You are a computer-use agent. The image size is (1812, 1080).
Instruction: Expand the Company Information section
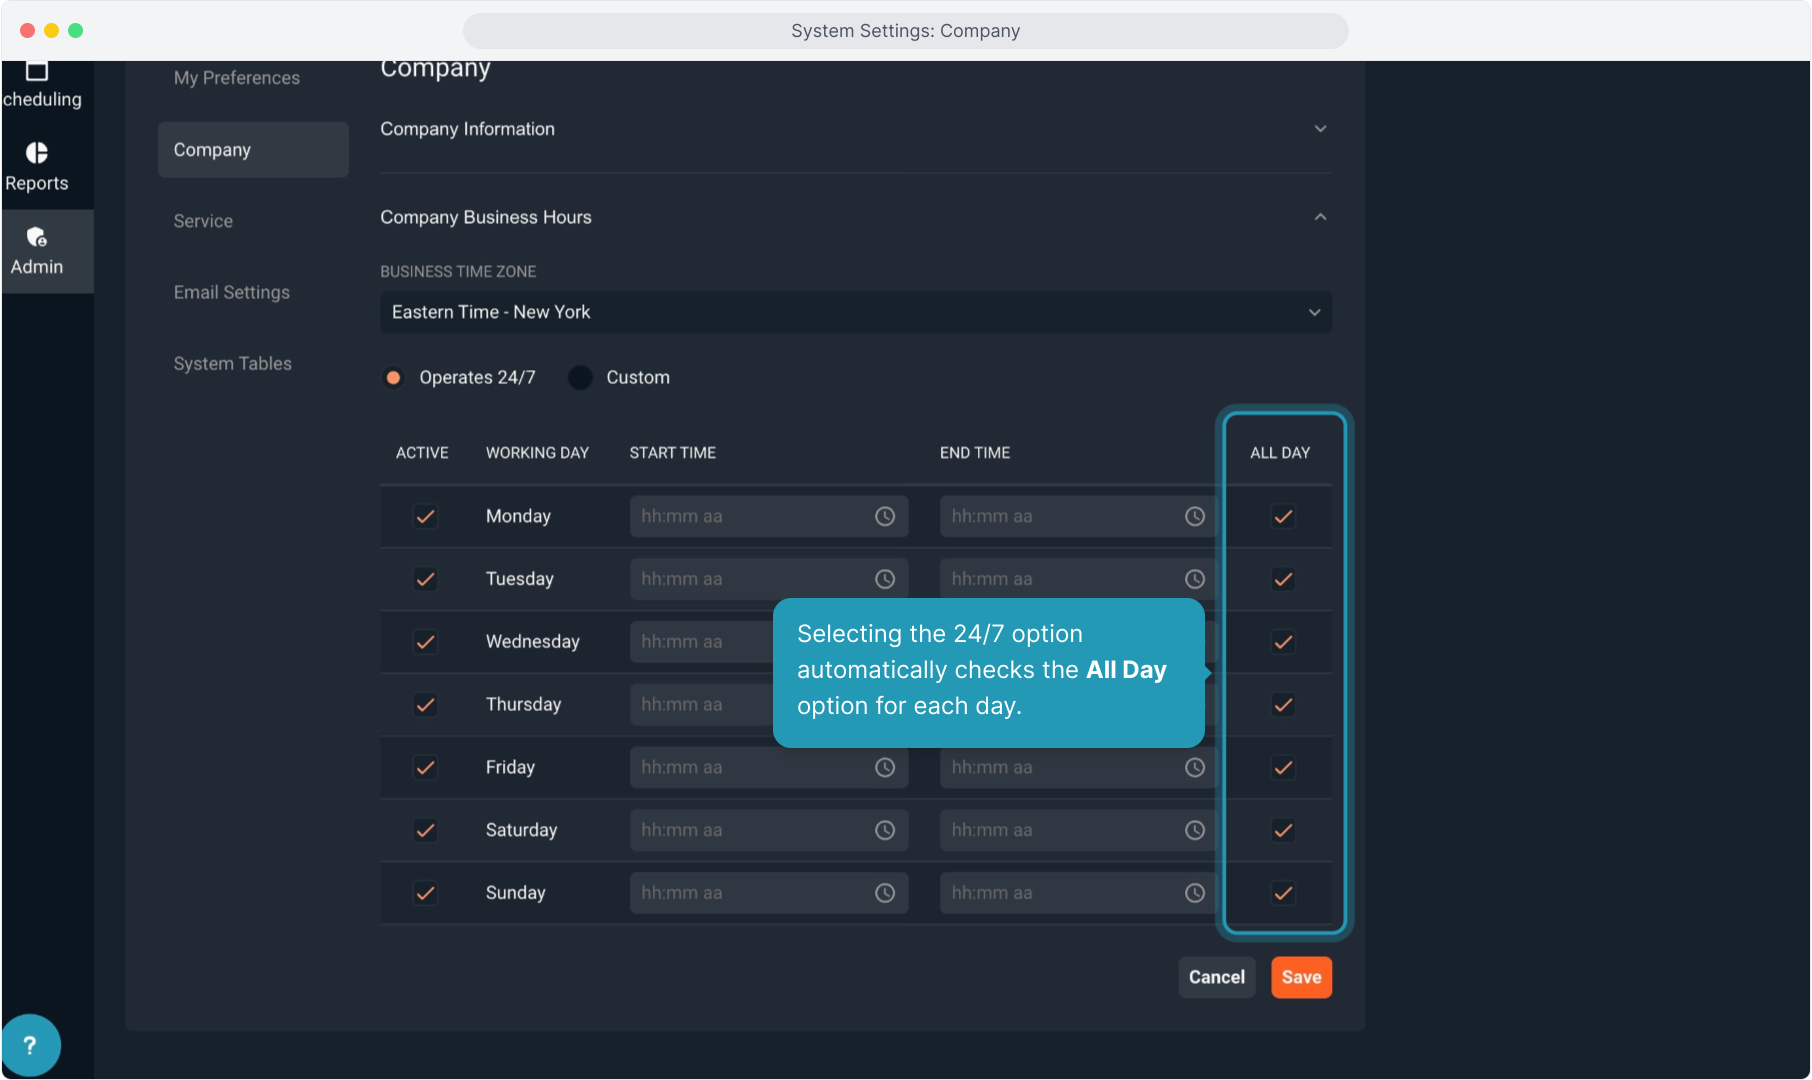[1320, 129]
